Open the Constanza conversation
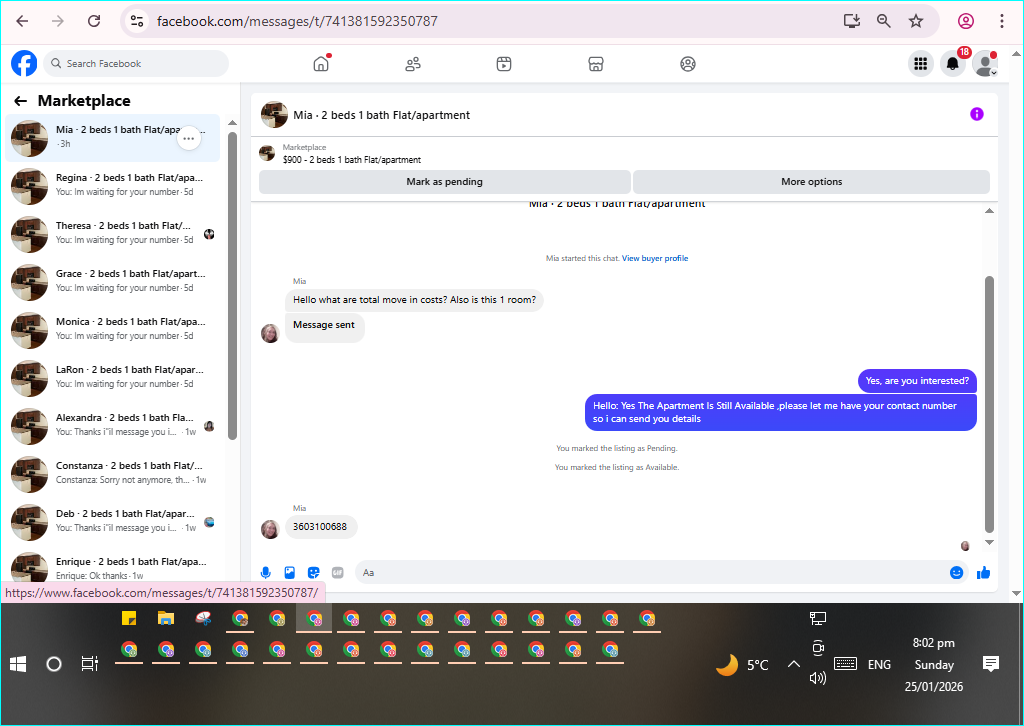 pyautogui.click(x=112, y=474)
